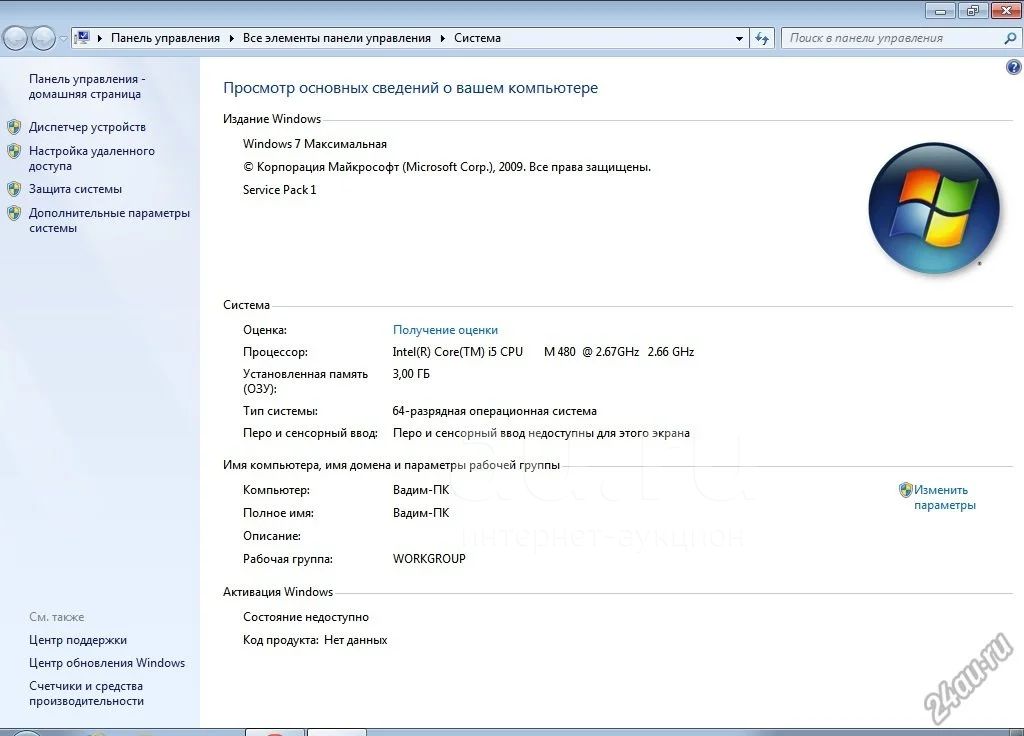Viewport: 1024px width, 736px height.
Task: Go to «Панель управления» in the breadcrumb
Action: click(165, 38)
